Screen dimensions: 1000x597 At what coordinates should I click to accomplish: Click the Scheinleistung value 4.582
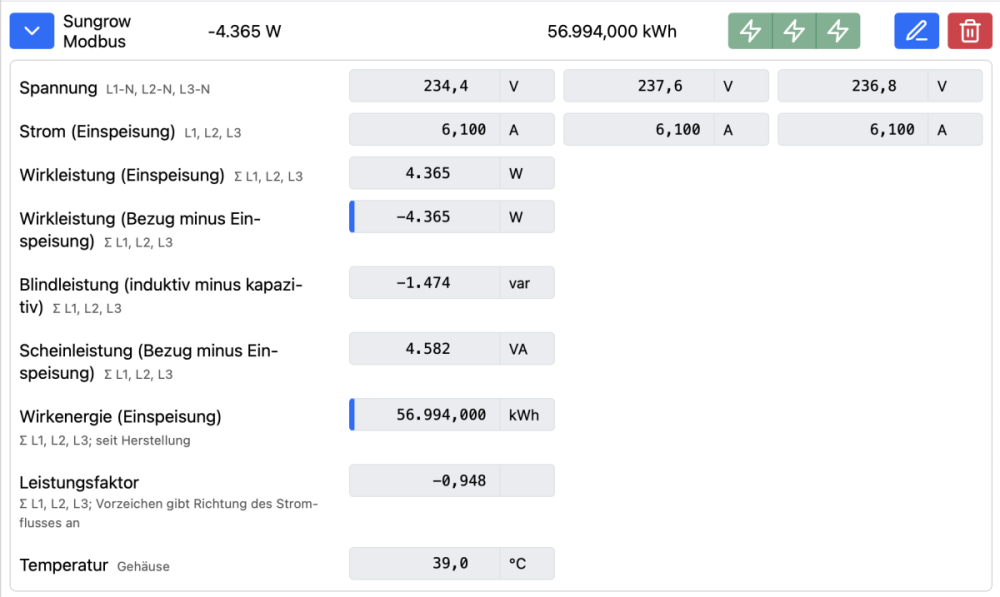425,349
